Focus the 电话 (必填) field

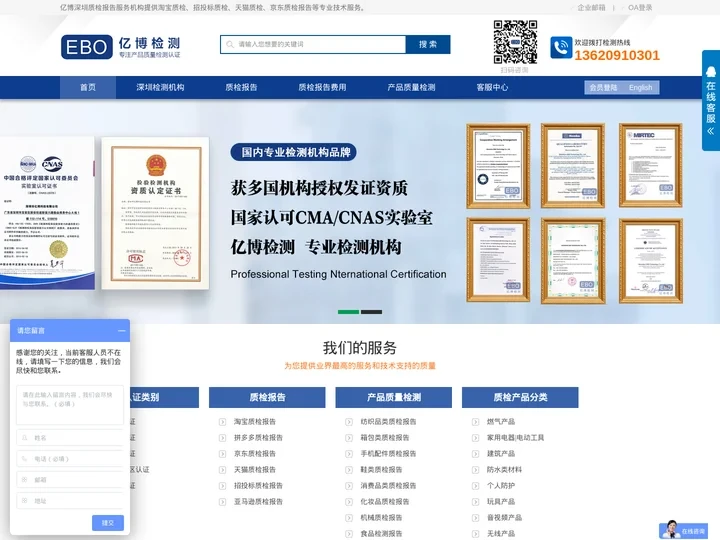(x=70, y=459)
